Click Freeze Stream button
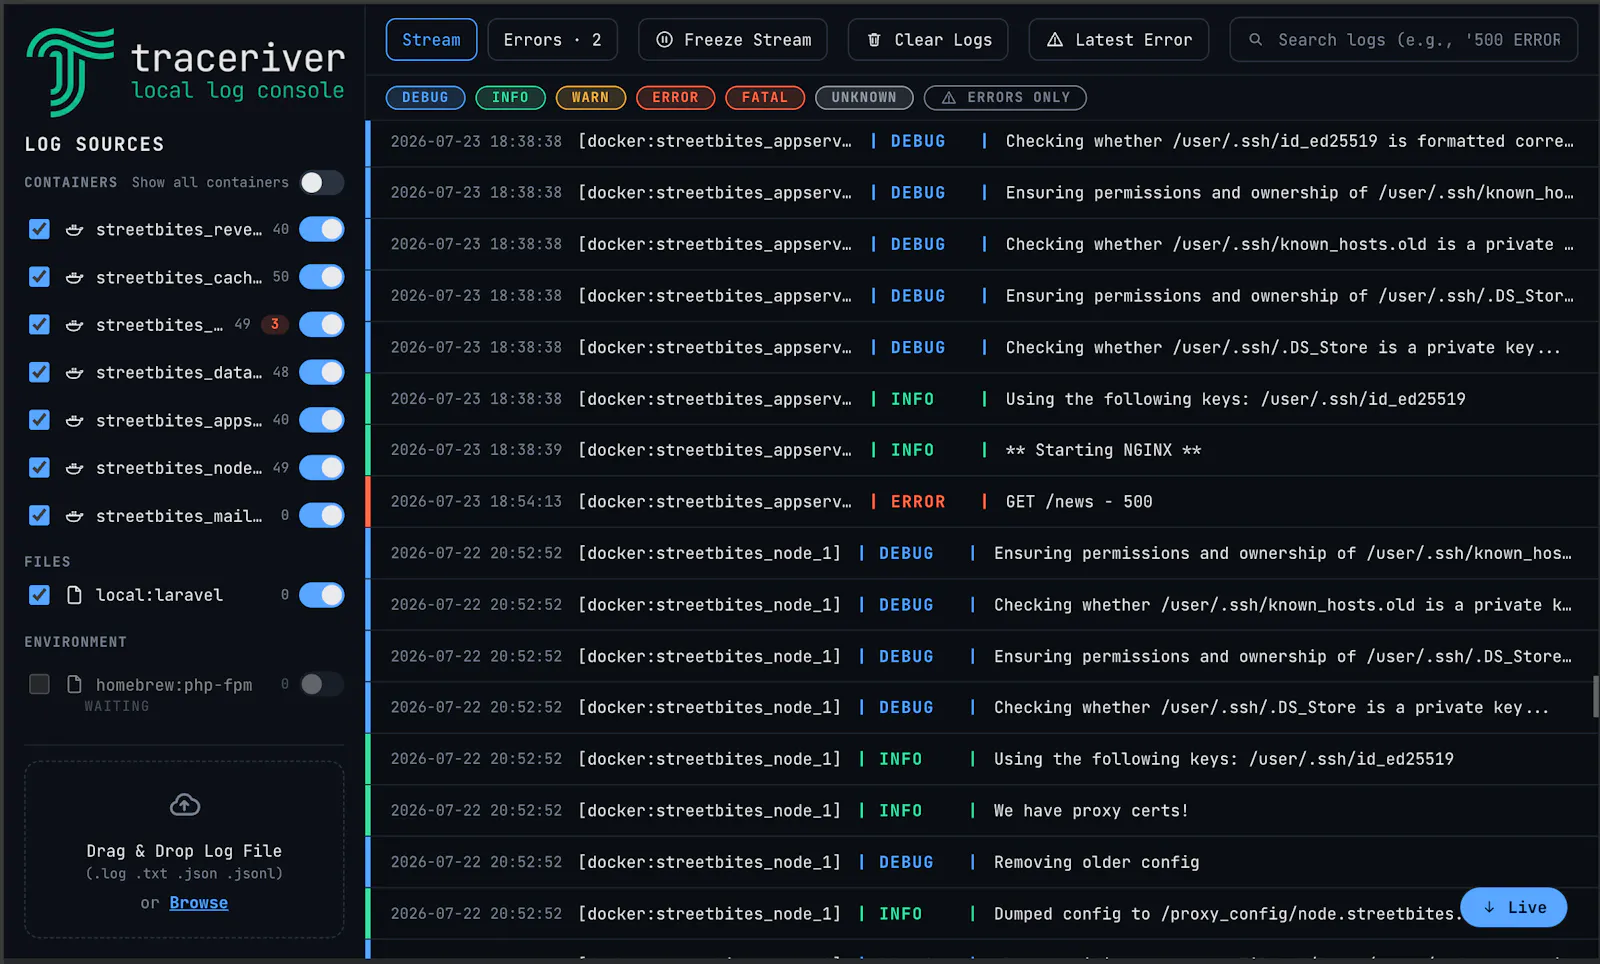 pyautogui.click(x=733, y=40)
